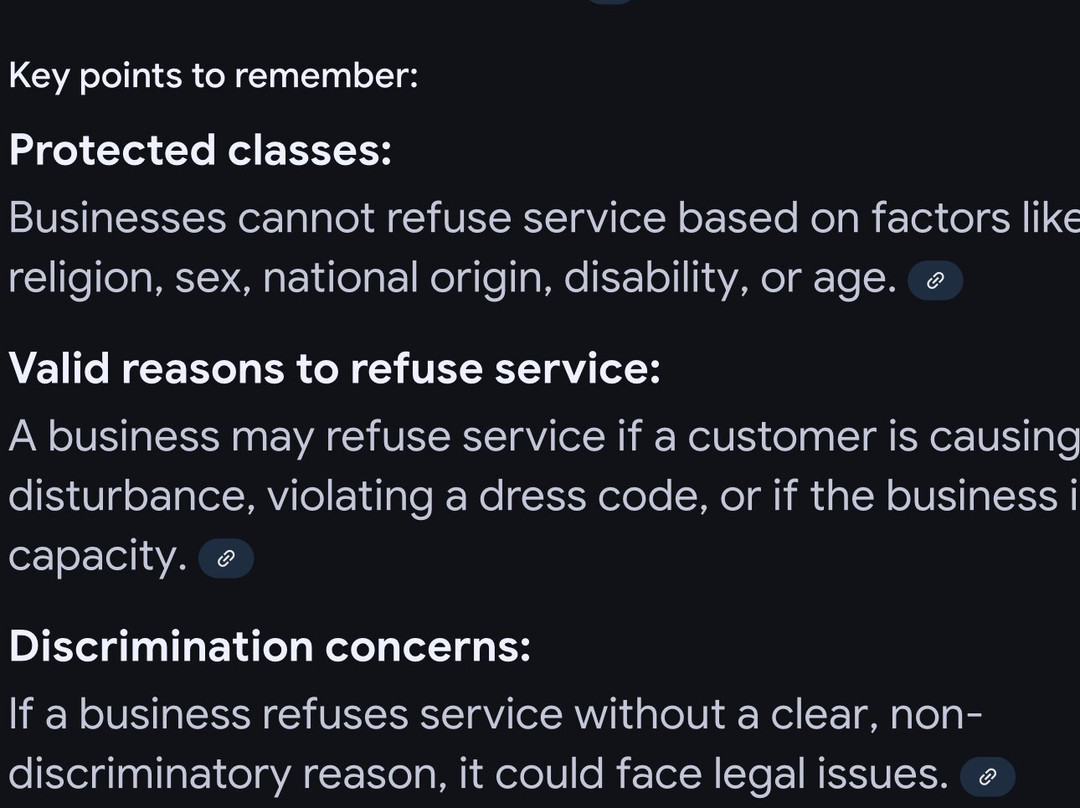Screen dimensions: 1080x808
Task: Click the word "disability" in the text
Action: (x=654, y=279)
